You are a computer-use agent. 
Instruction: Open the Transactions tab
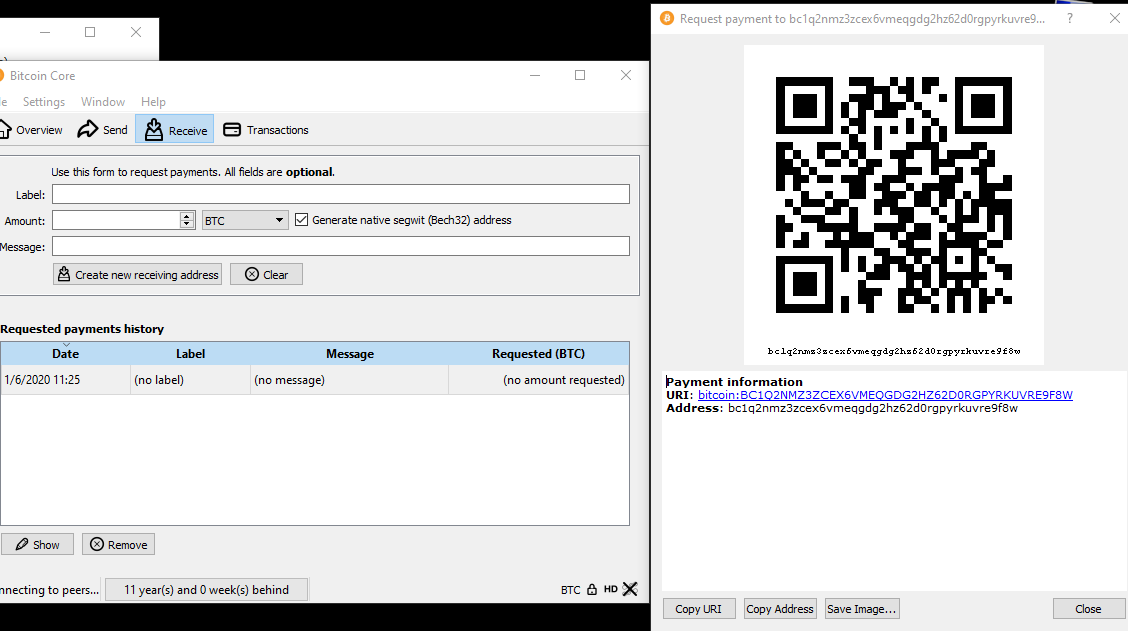pyautogui.click(x=266, y=130)
